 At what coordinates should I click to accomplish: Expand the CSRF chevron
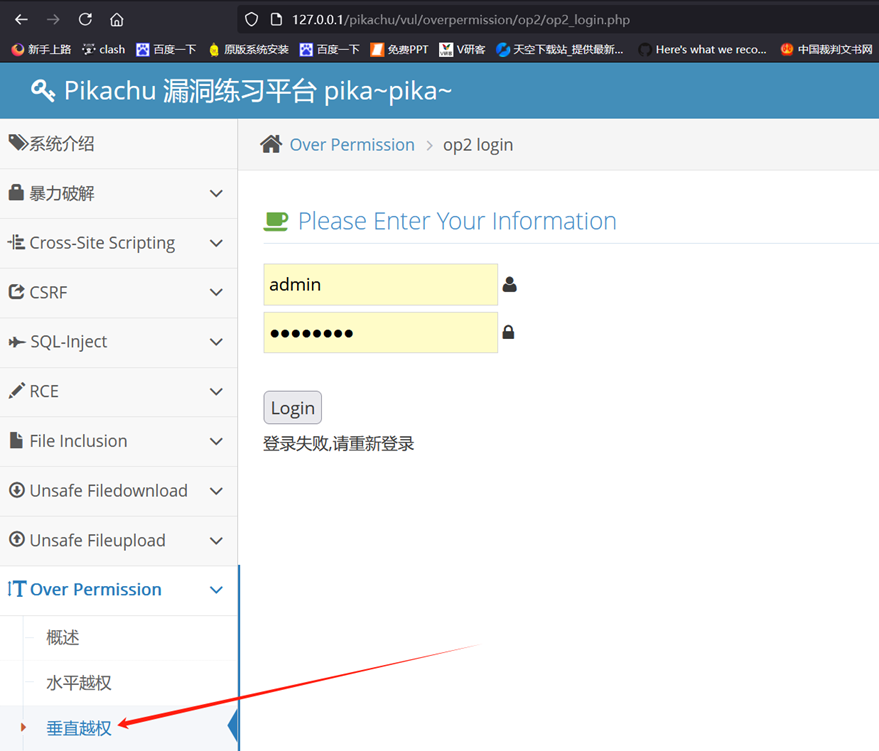(216, 293)
